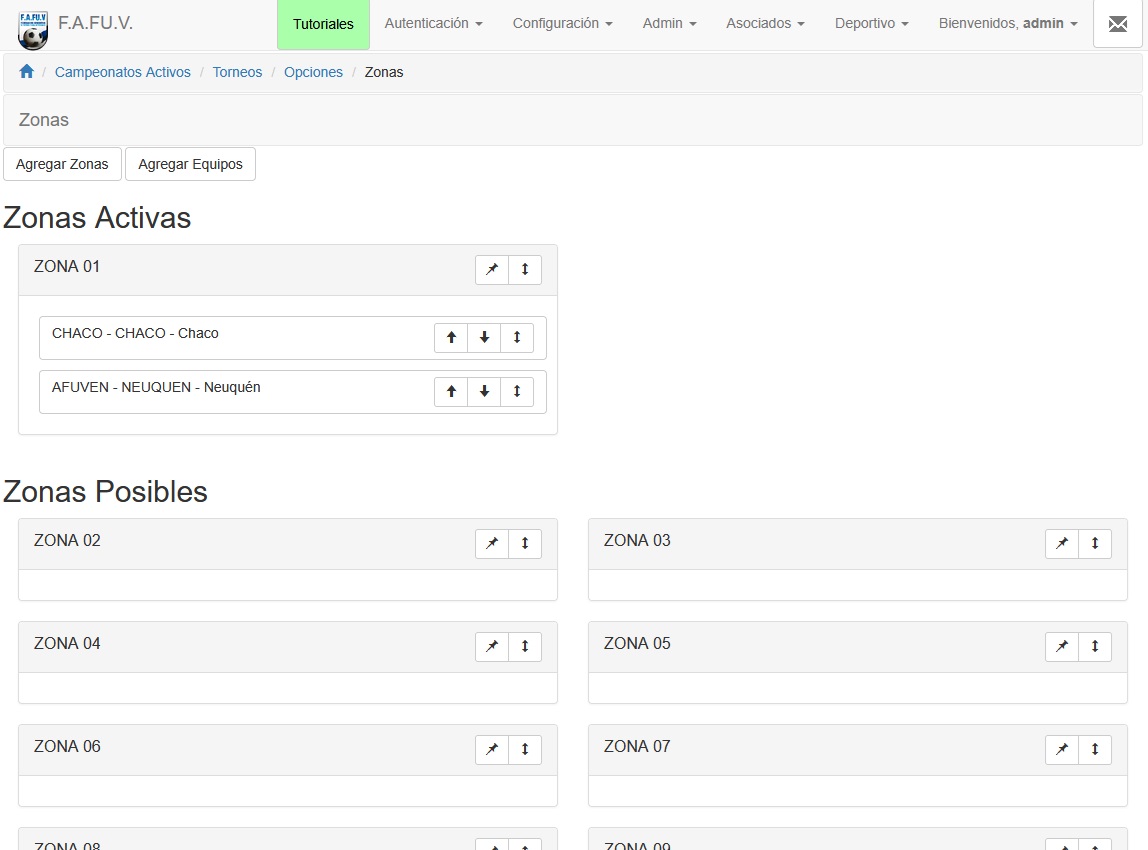The height and width of the screenshot is (850, 1148).
Task: Click the vertical reorder icon on ZONA 03
Action: [1095, 543]
